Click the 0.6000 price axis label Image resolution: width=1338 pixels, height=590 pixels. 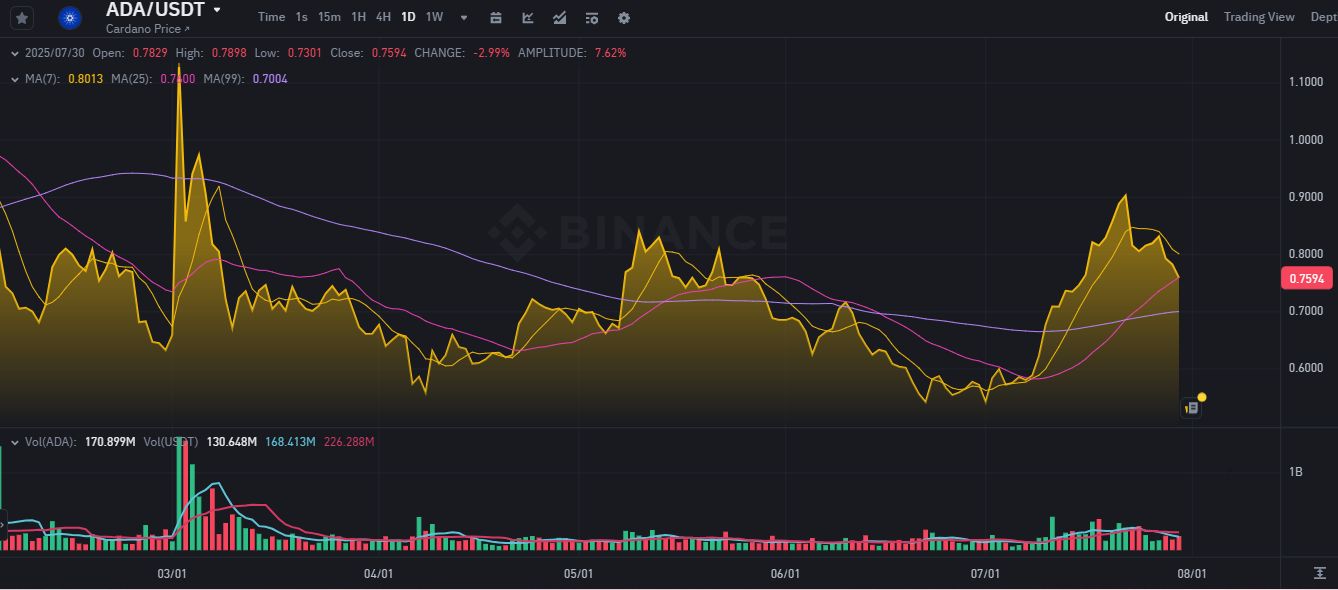pos(1306,368)
